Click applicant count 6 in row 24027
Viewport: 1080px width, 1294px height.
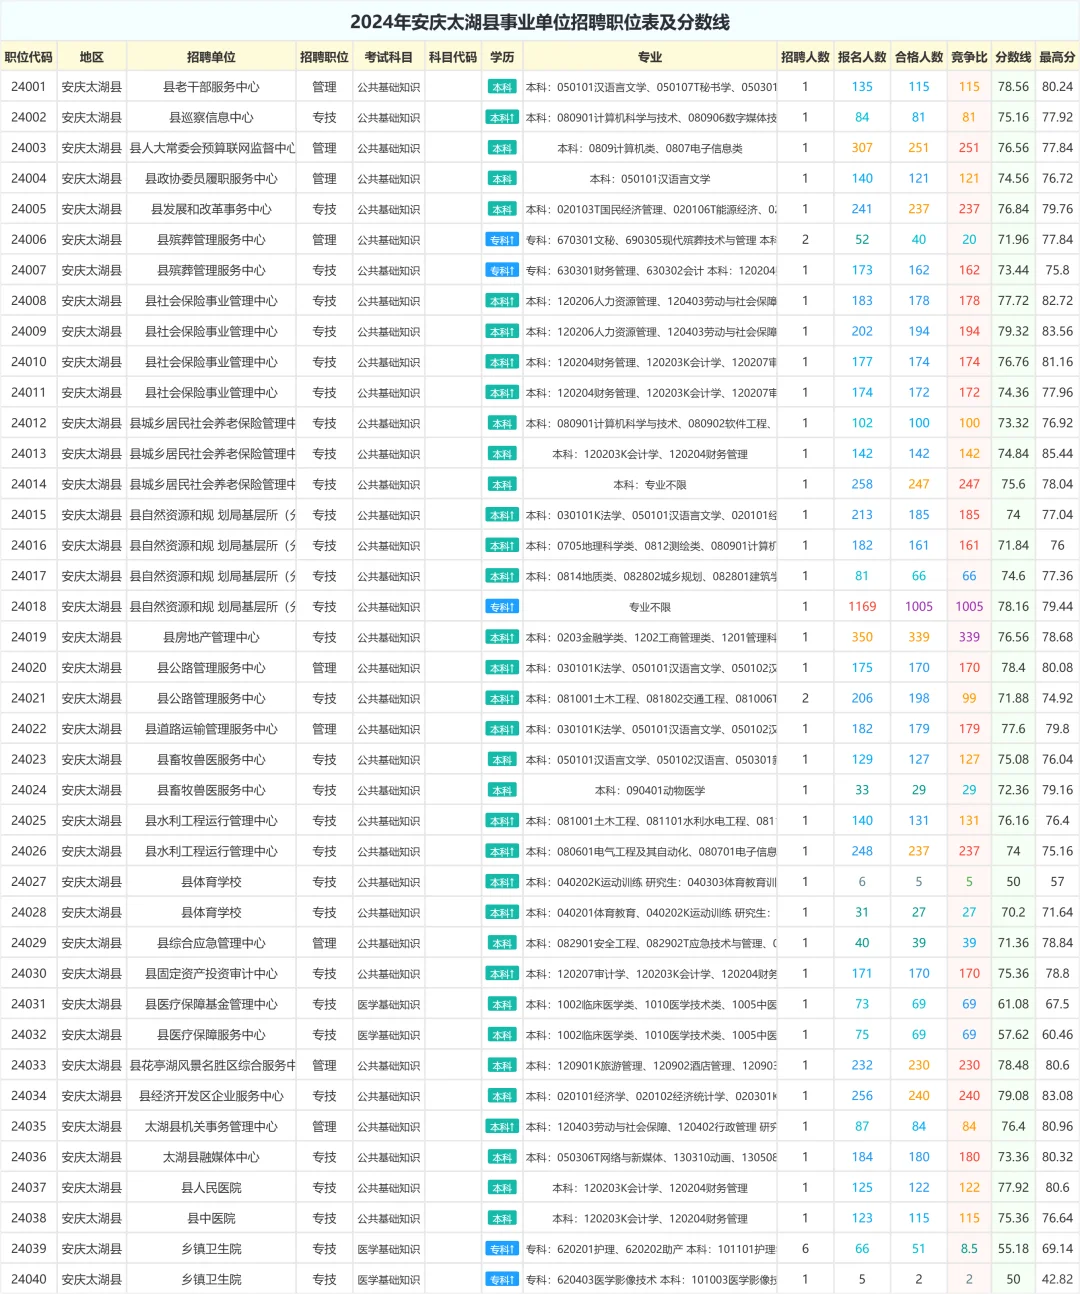862,882
